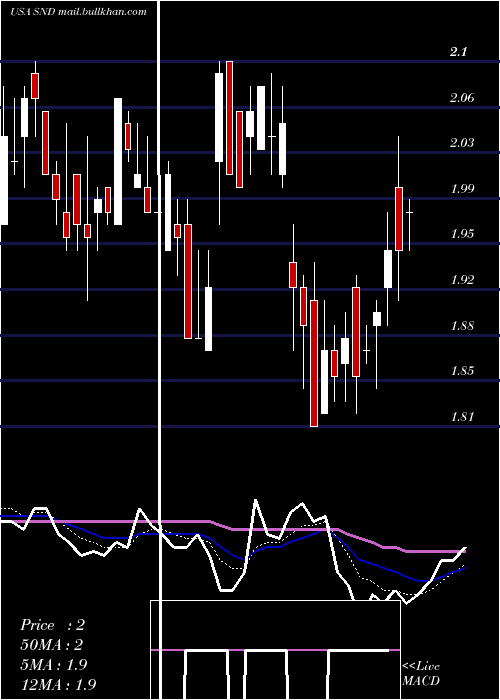Click the 5MA : 1.9 readout
Viewport: 500px width, 700px height.
pyautogui.click(x=53, y=665)
